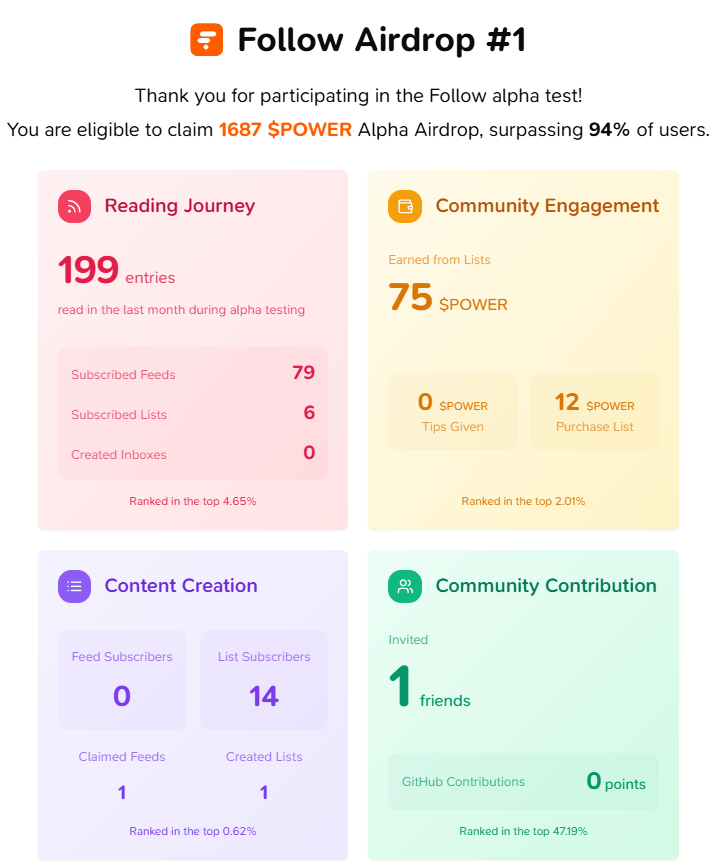Click the 1687 $POWER airdrop amount
The image size is (718, 867).
[285, 129]
